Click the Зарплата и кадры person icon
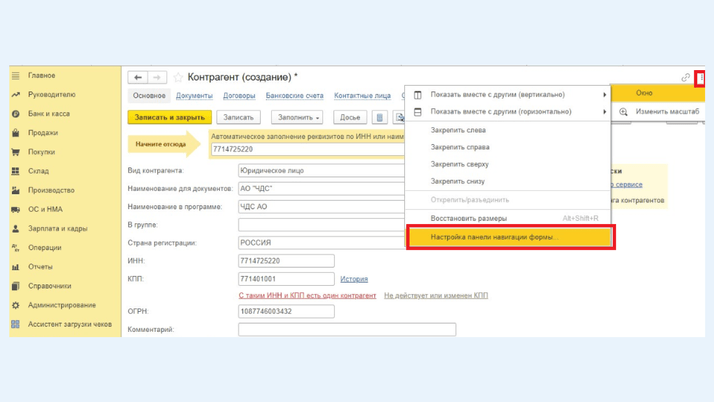The height and width of the screenshot is (402, 714). [16, 229]
